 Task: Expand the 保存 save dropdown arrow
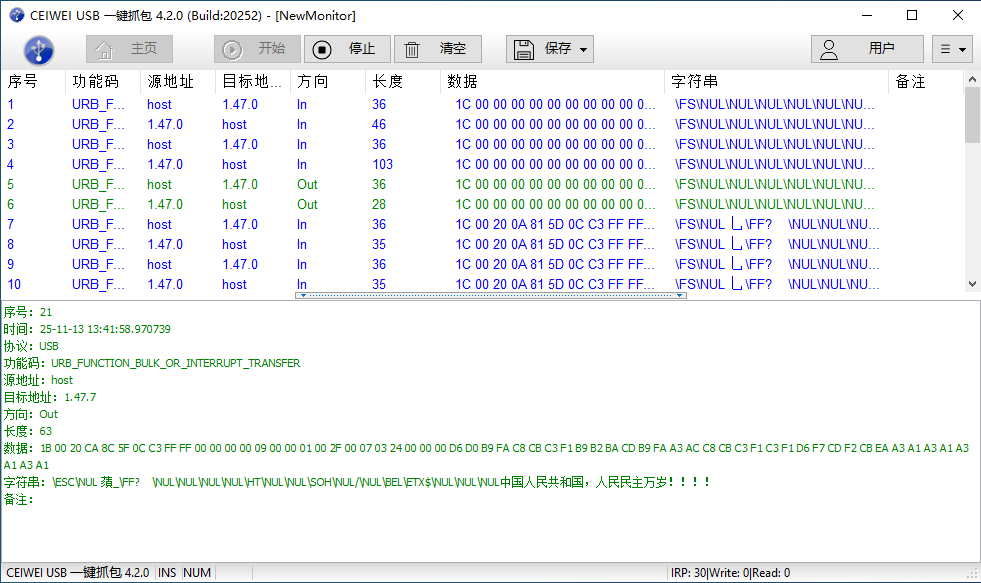coord(583,49)
